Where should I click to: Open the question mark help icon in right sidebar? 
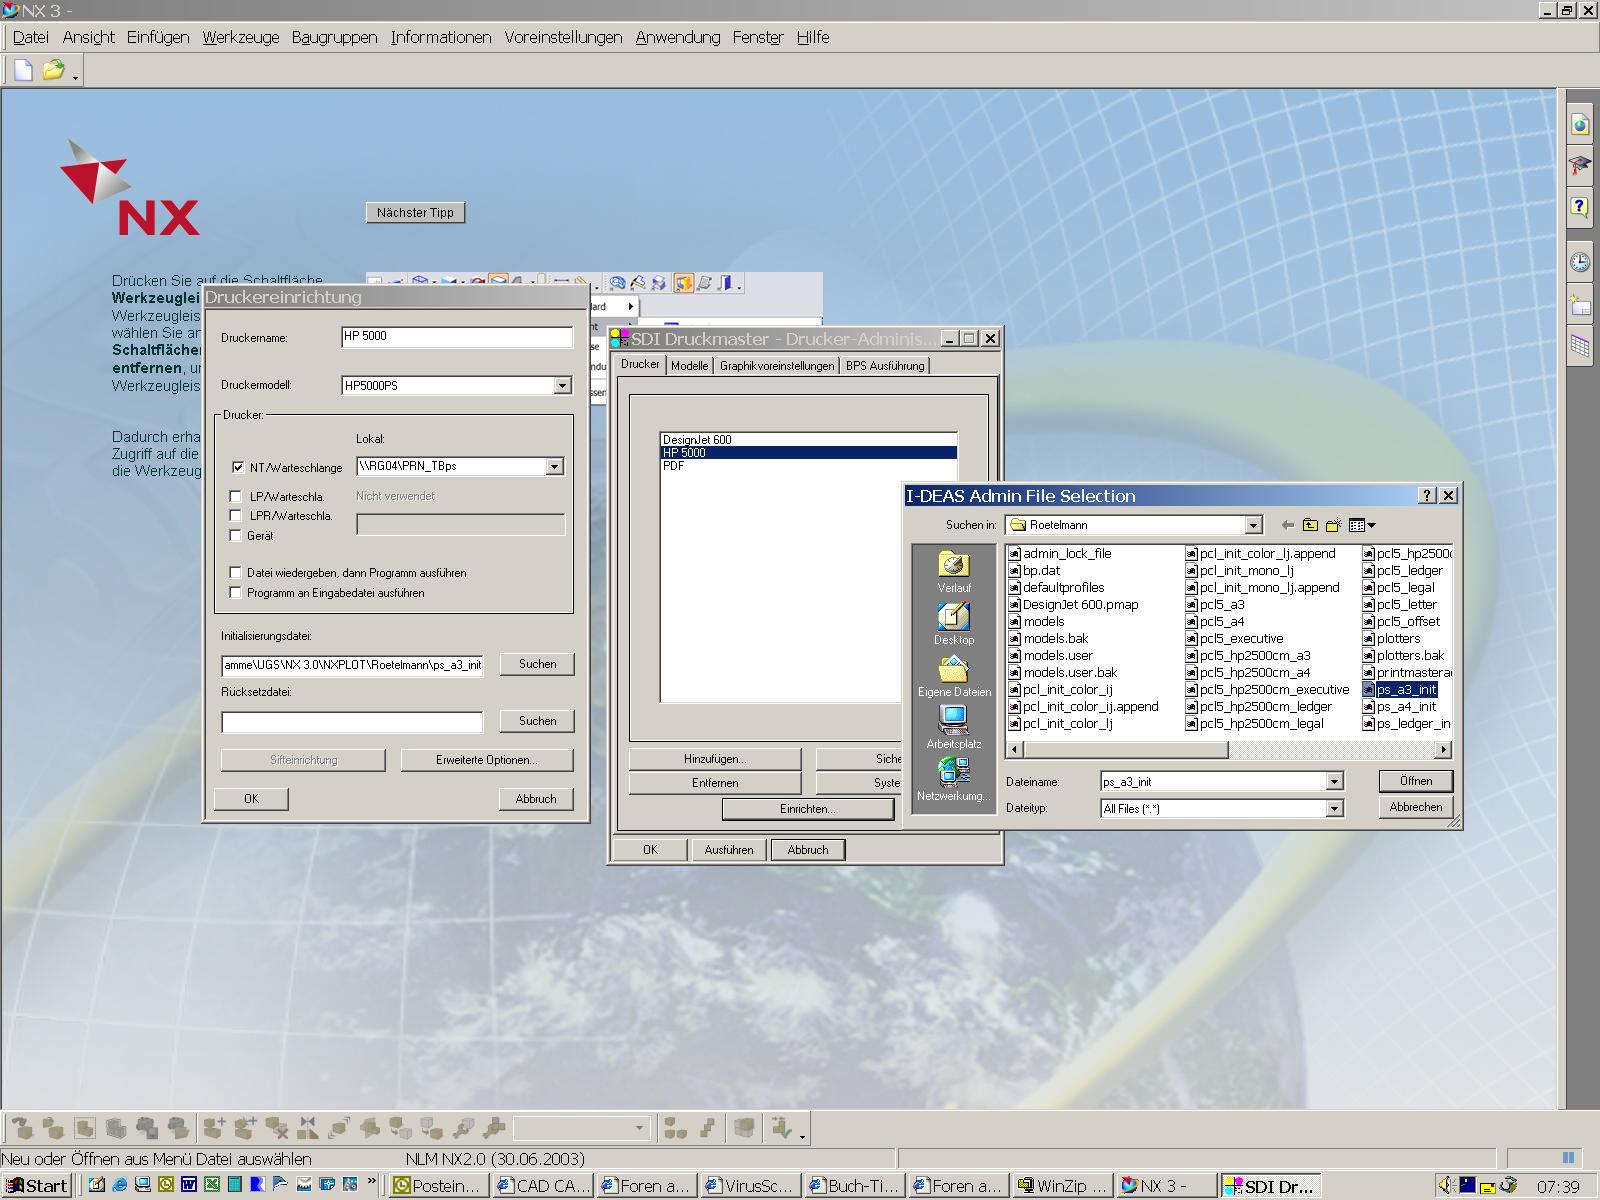point(1580,207)
